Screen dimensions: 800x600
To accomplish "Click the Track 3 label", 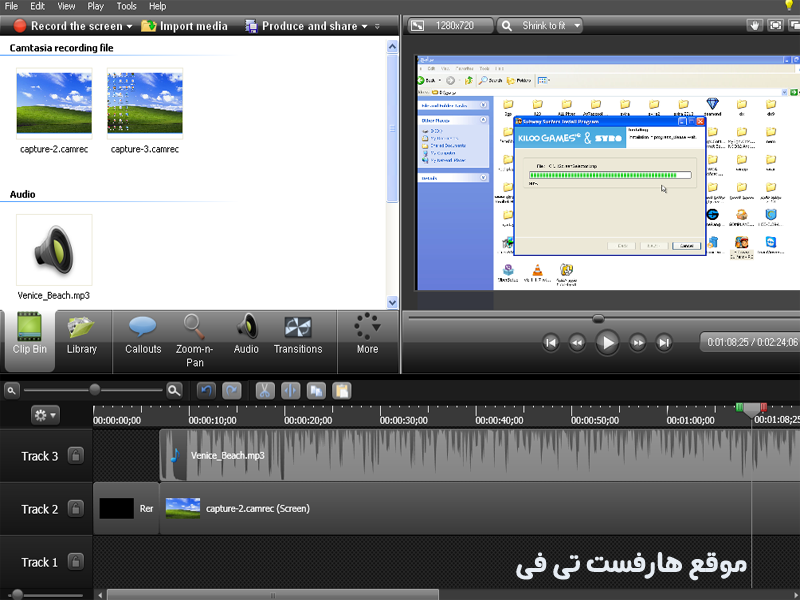I will pyautogui.click(x=39, y=456).
